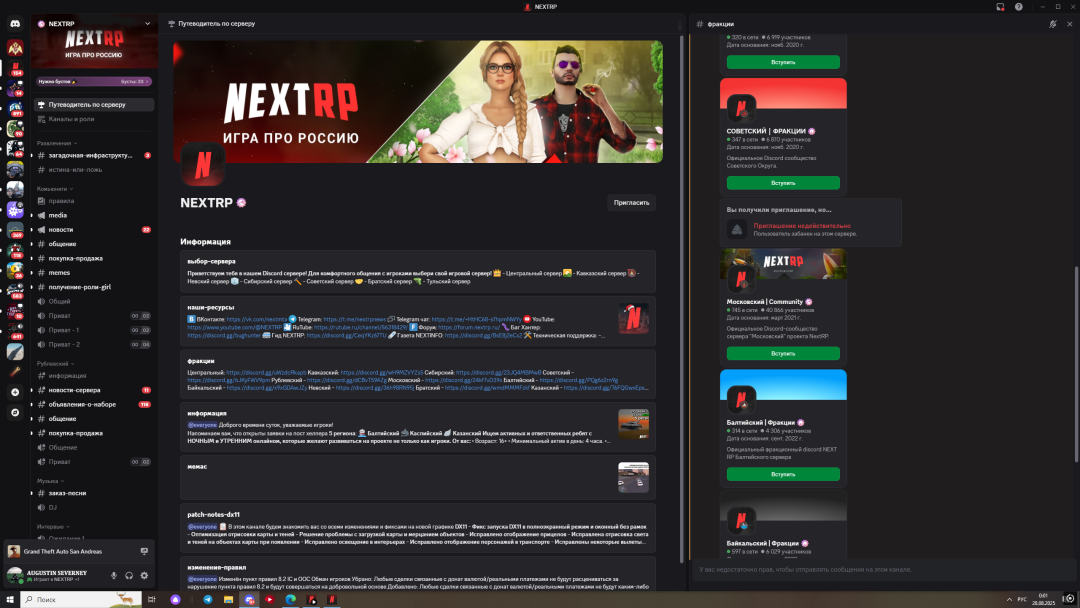The height and width of the screenshot is (608, 1080).
Task: Click the server boost goal progress bar
Action: 94,81
